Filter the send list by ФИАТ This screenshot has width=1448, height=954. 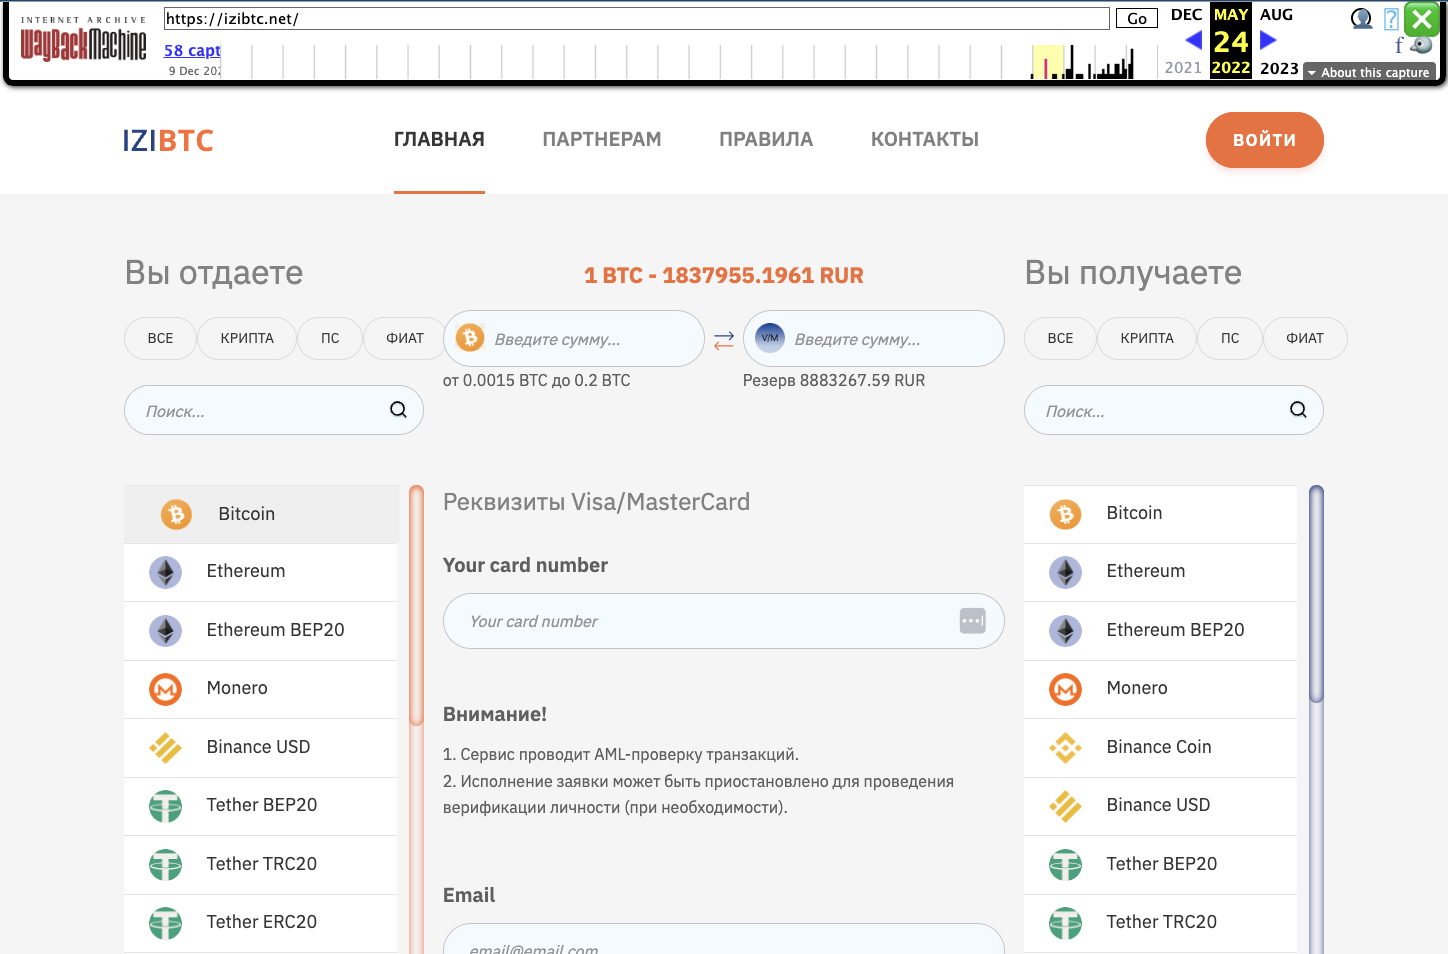(405, 338)
